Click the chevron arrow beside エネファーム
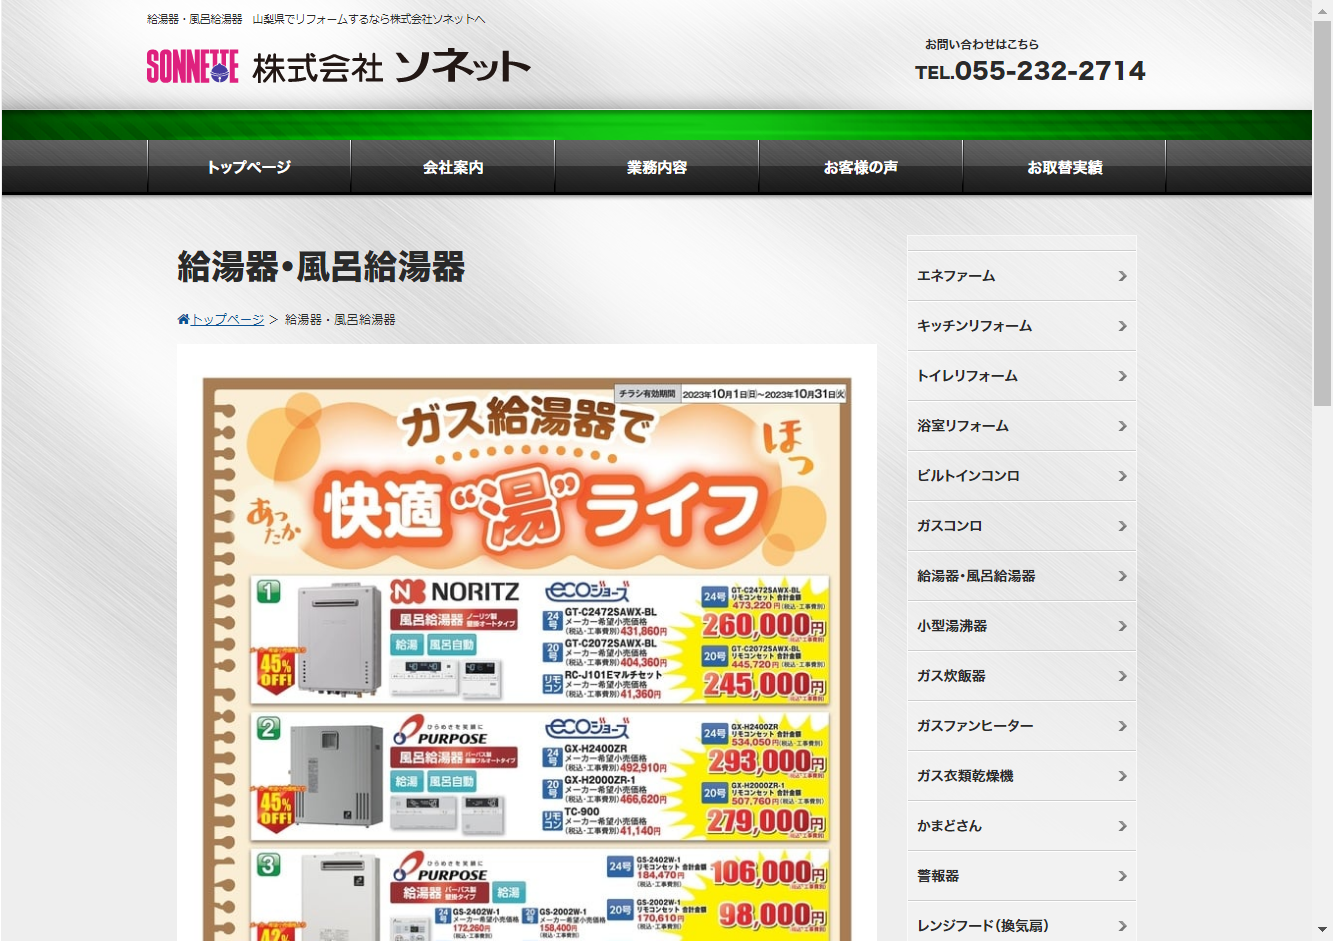This screenshot has width=1333, height=941. tap(1122, 276)
